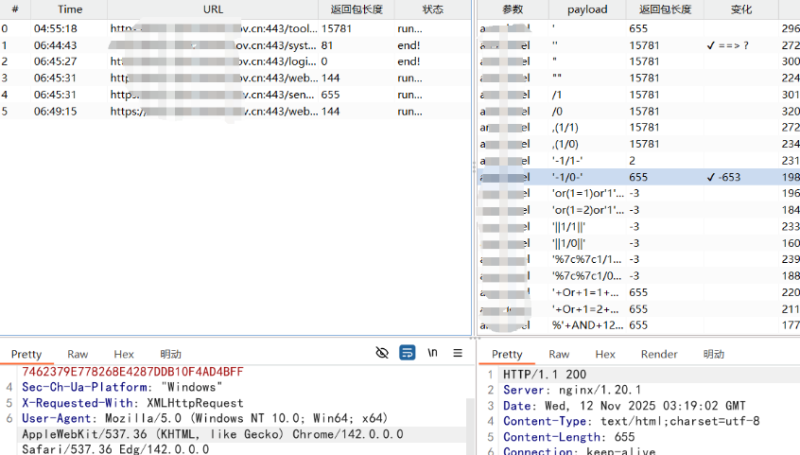Sort right table by 变化 column header
Viewport: 800px width, 455px height.
point(741,9)
